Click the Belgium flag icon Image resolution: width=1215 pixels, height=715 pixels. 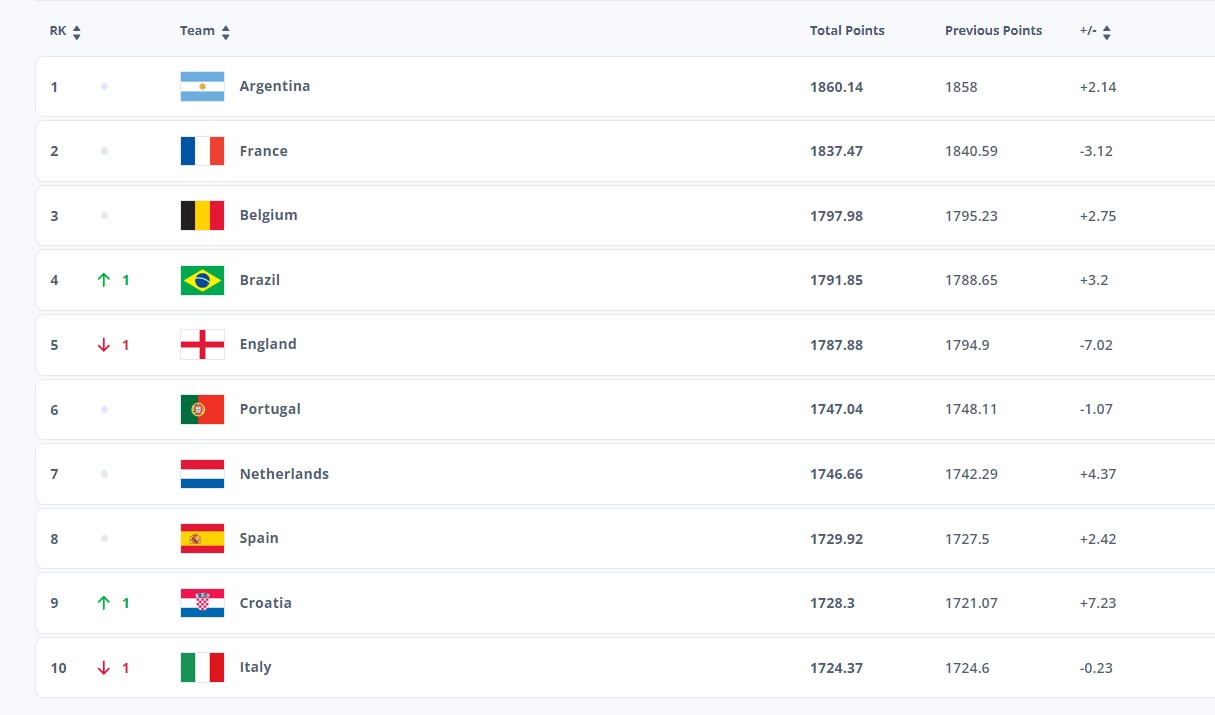tap(202, 216)
